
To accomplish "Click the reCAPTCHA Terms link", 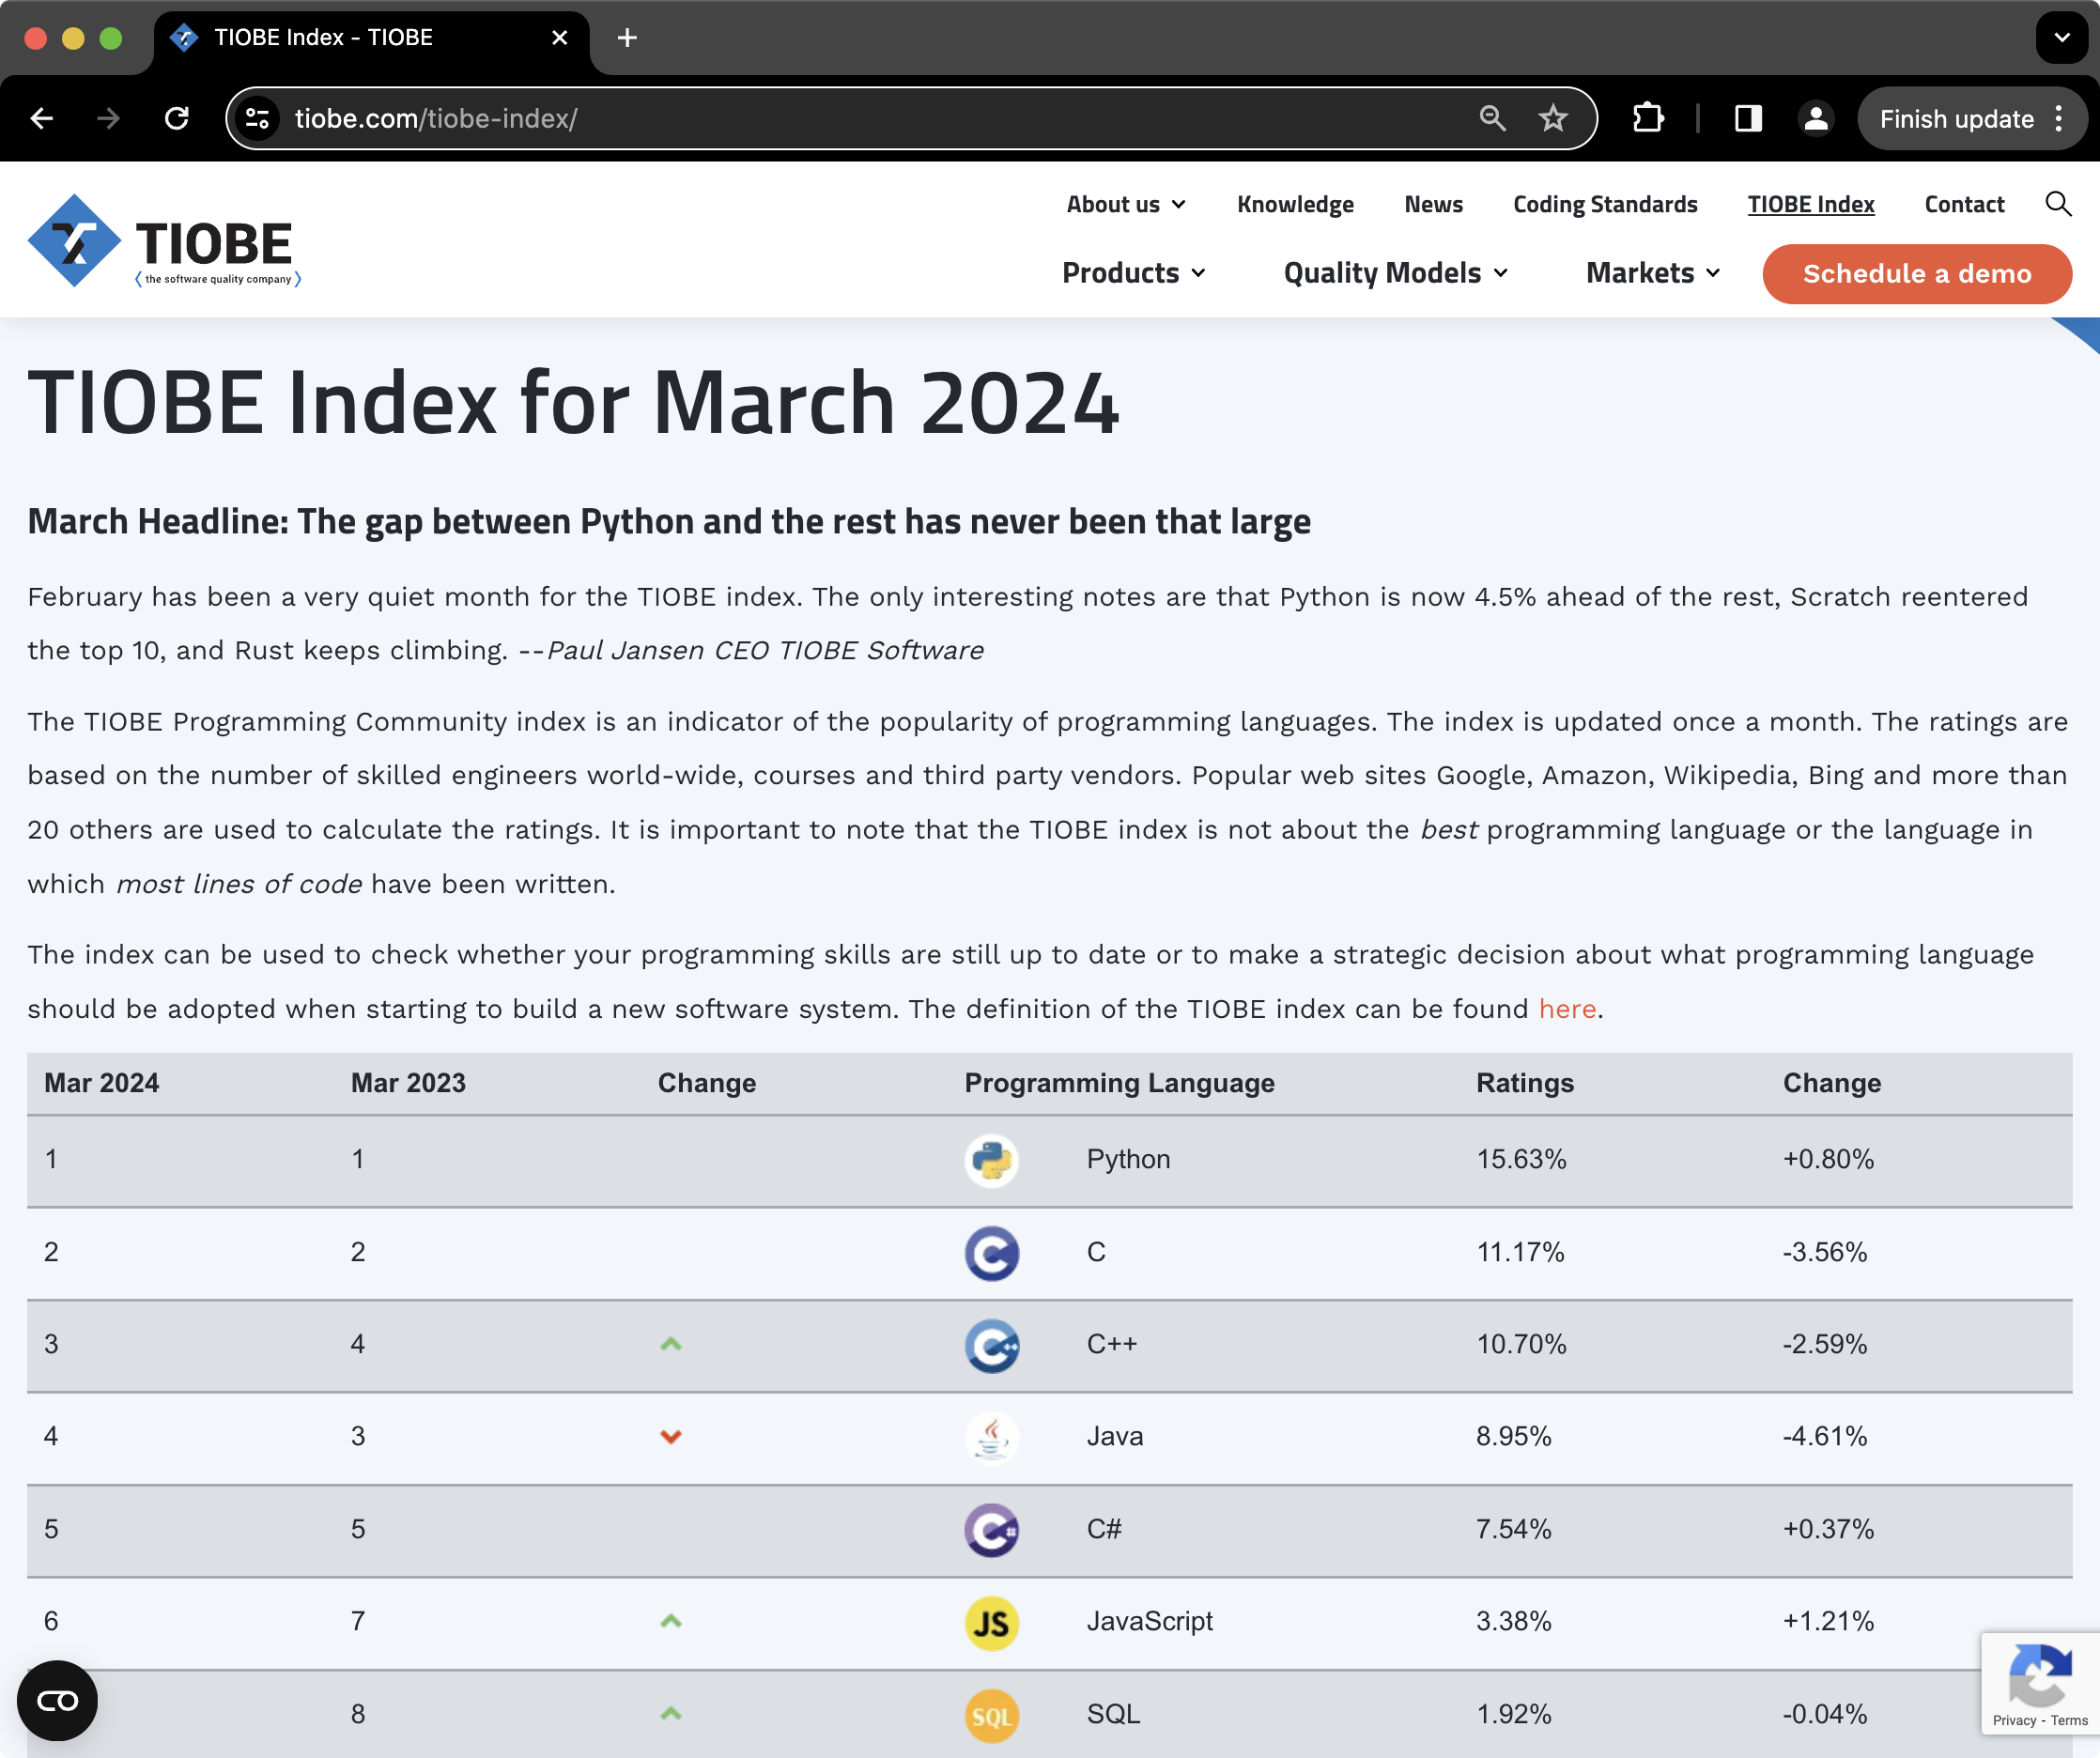I will tap(2069, 1720).
